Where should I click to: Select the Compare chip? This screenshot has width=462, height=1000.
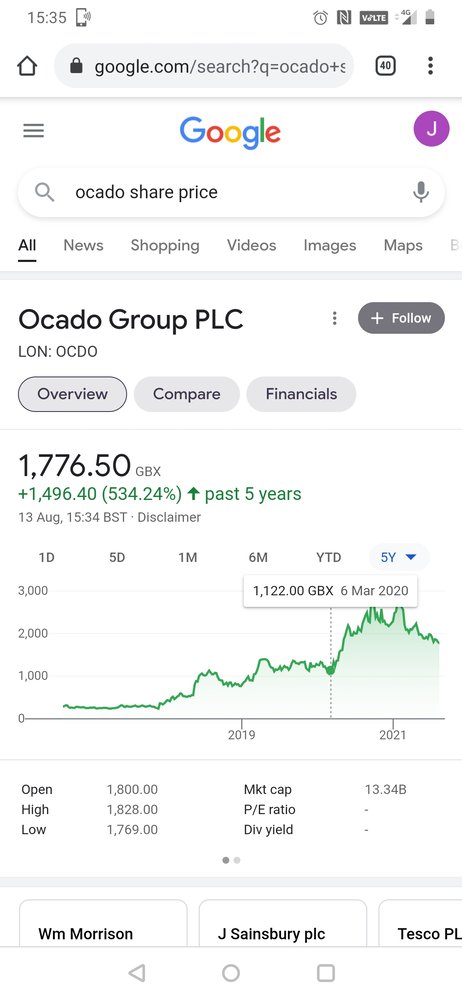pyautogui.click(x=186, y=394)
